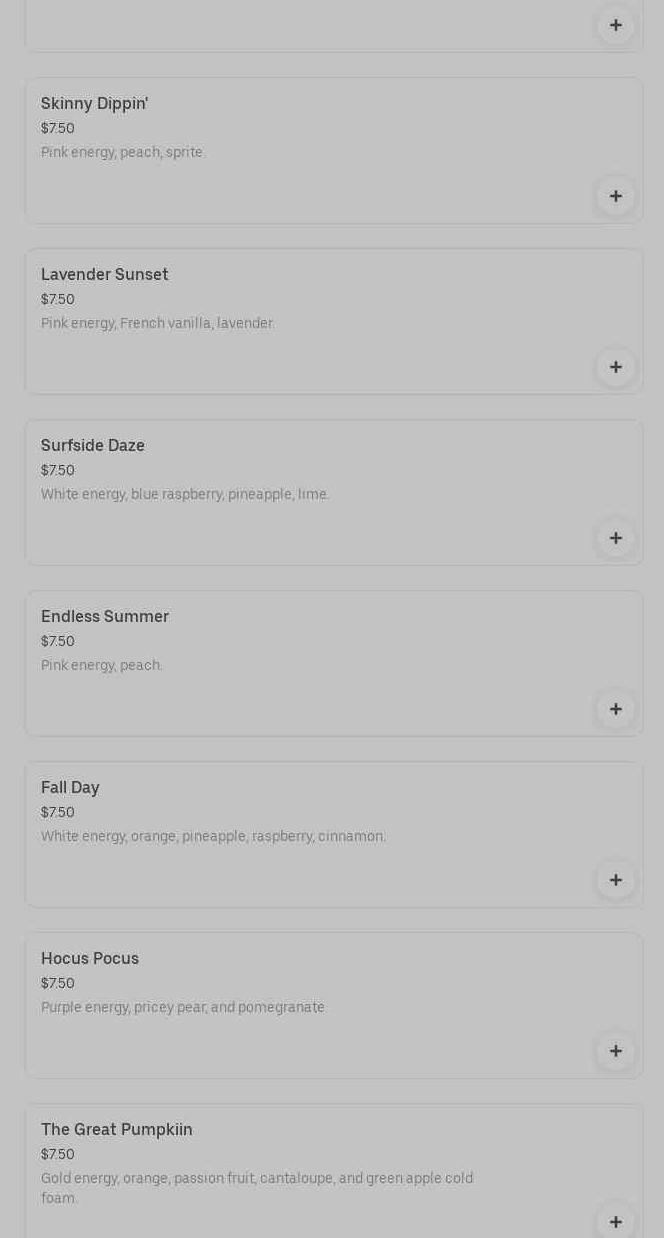Image resolution: width=664 pixels, height=1238 pixels.
Task: Tap the plus icon for Surfside Daze
Action: tap(615, 538)
